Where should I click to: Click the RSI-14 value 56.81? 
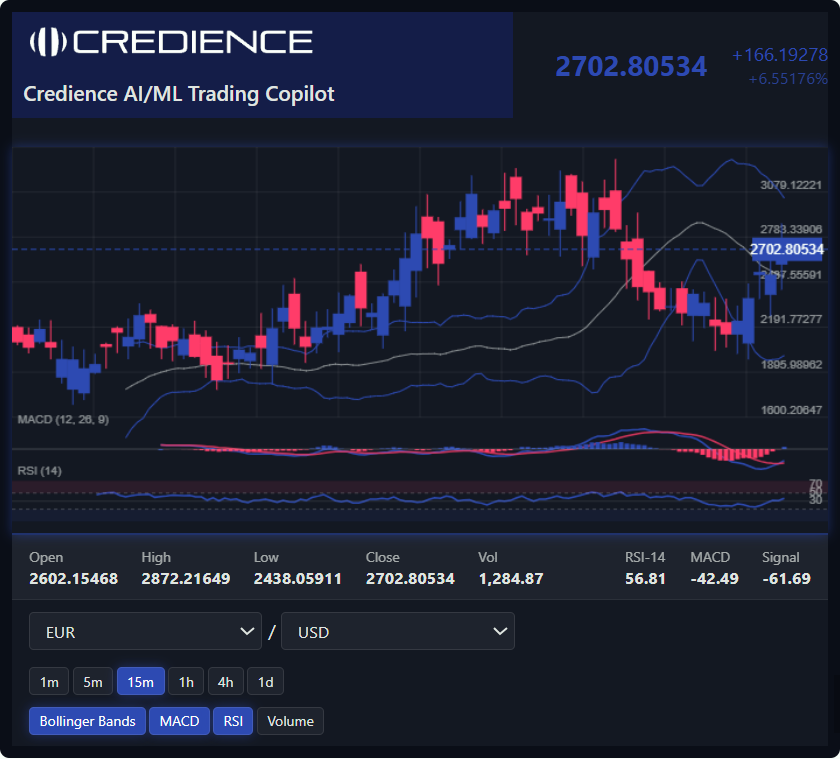click(645, 578)
